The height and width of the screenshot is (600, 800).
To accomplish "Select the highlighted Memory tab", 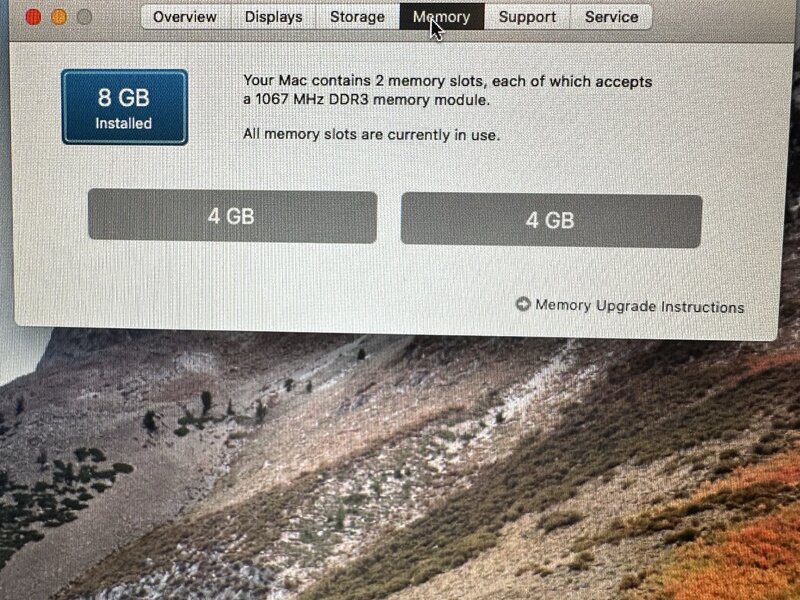I will click(x=442, y=17).
